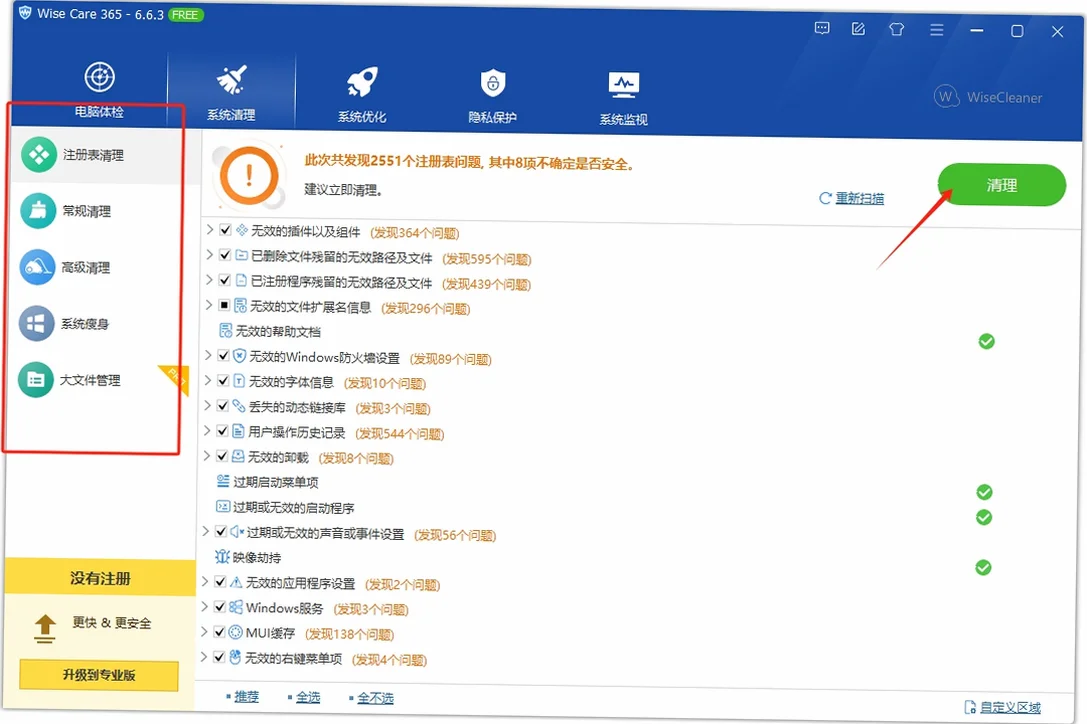Open the 电脑体检 checkup icon
The width and height of the screenshot is (1087, 724).
[x=99, y=77]
